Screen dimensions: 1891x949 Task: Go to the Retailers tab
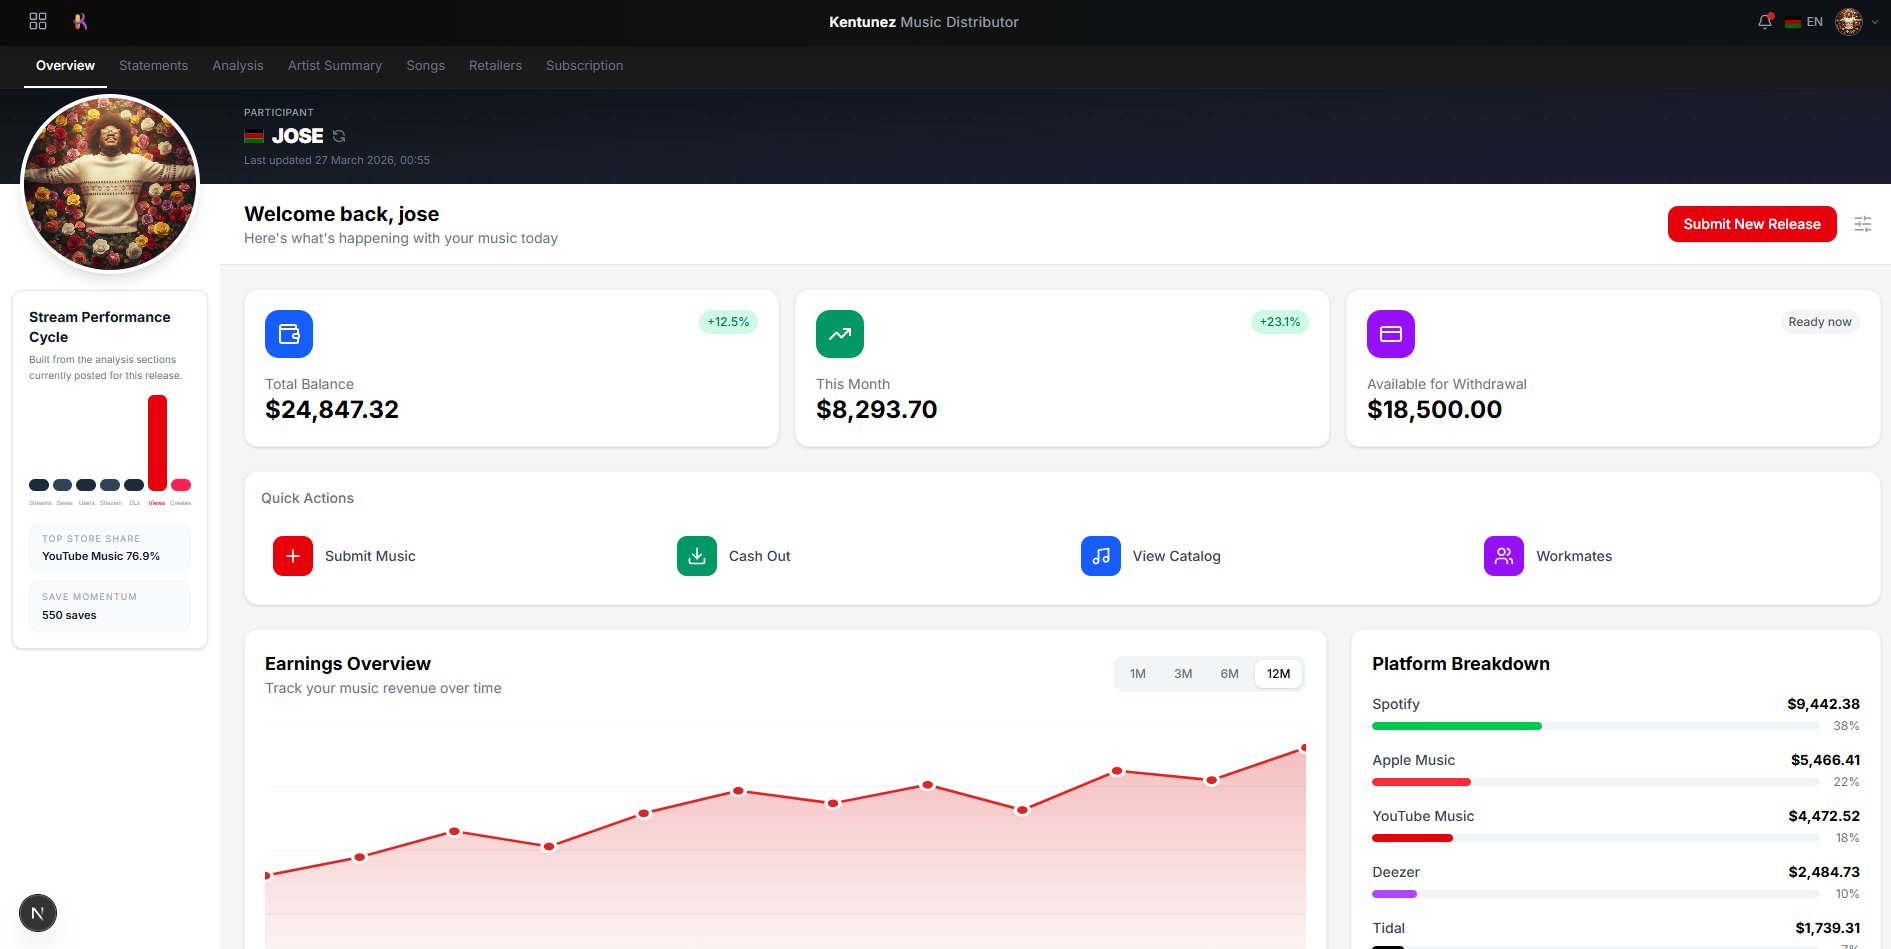coord(495,66)
